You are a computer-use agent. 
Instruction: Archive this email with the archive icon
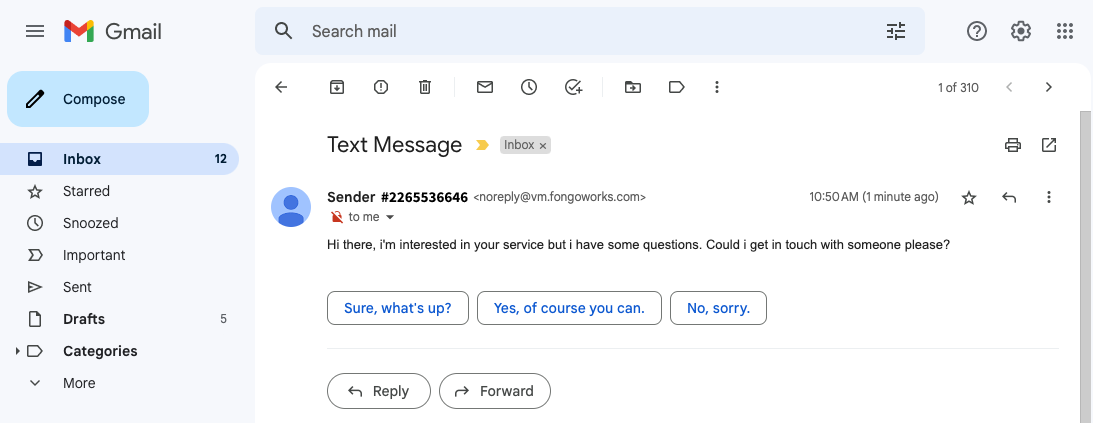[337, 87]
